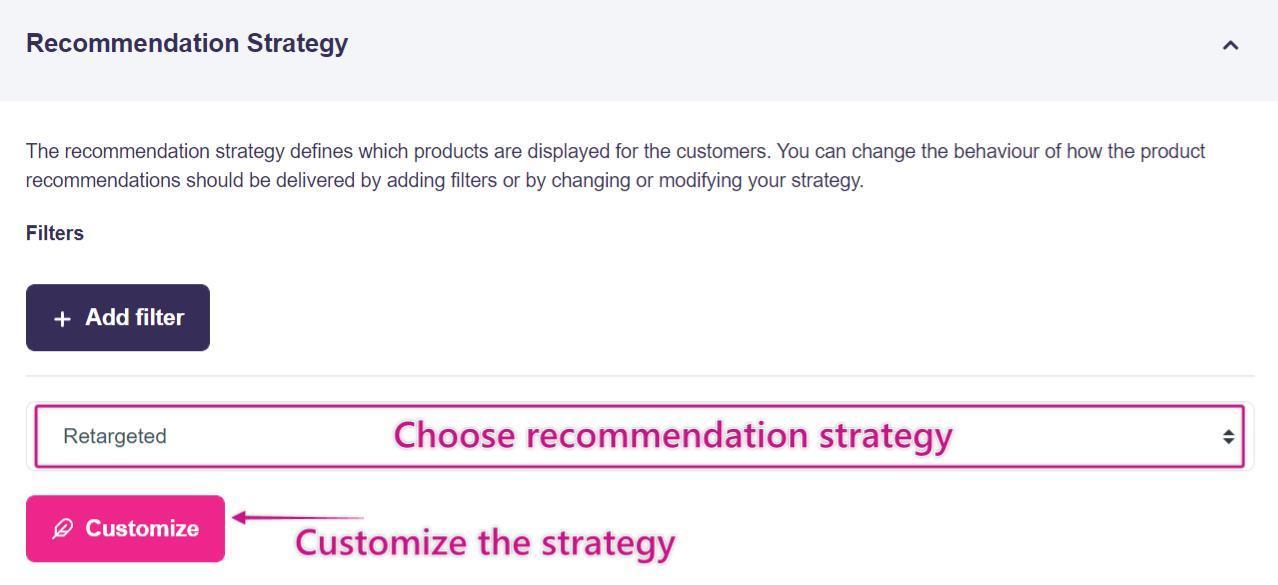This screenshot has height=585, width=1278.
Task: Click the 'Add filter' label text
Action: coord(134,318)
